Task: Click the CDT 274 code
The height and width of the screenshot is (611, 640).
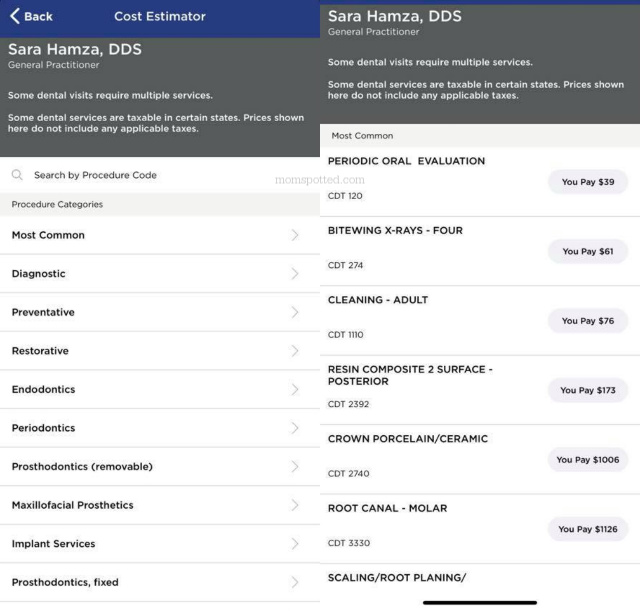Action: click(x=345, y=265)
